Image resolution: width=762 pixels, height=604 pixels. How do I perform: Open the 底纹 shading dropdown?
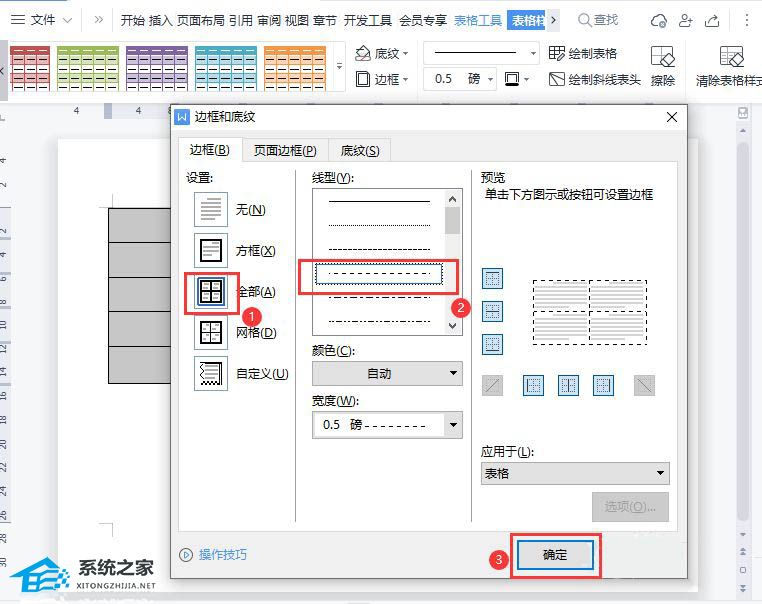point(381,53)
